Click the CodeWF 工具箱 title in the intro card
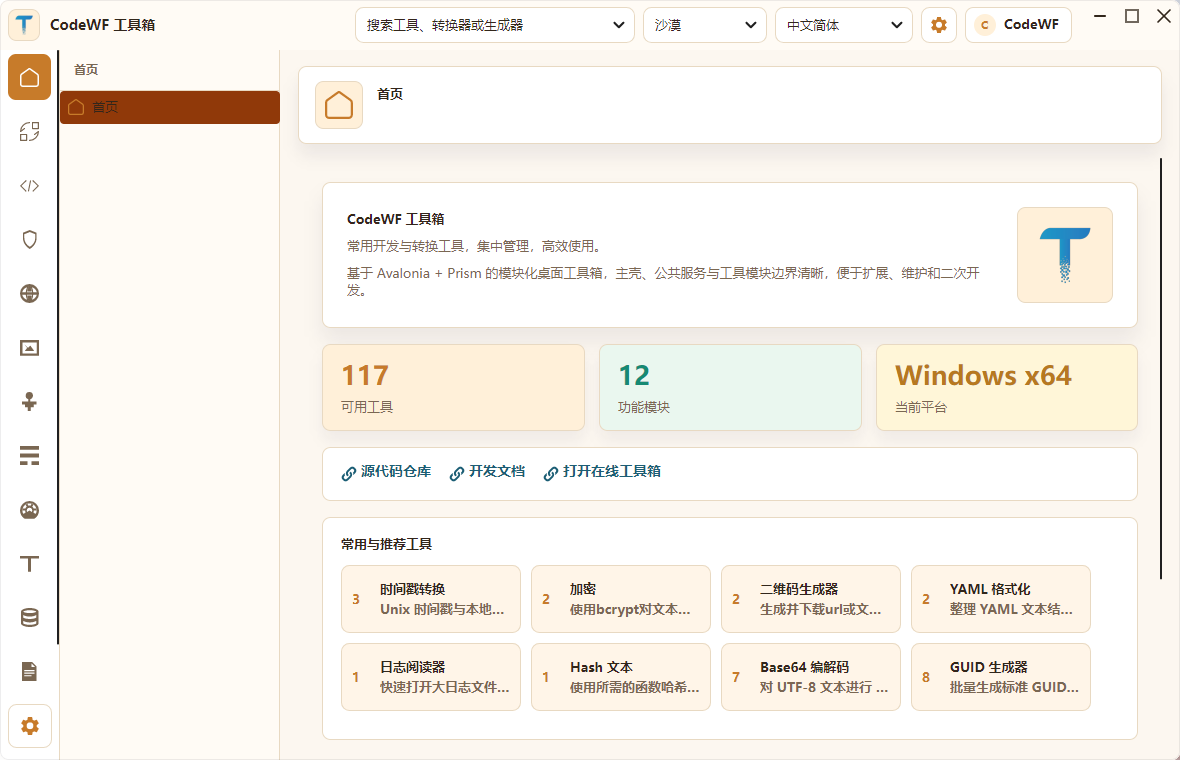Image resolution: width=1180 pixels, height=760 pixels. coord(396,219)
